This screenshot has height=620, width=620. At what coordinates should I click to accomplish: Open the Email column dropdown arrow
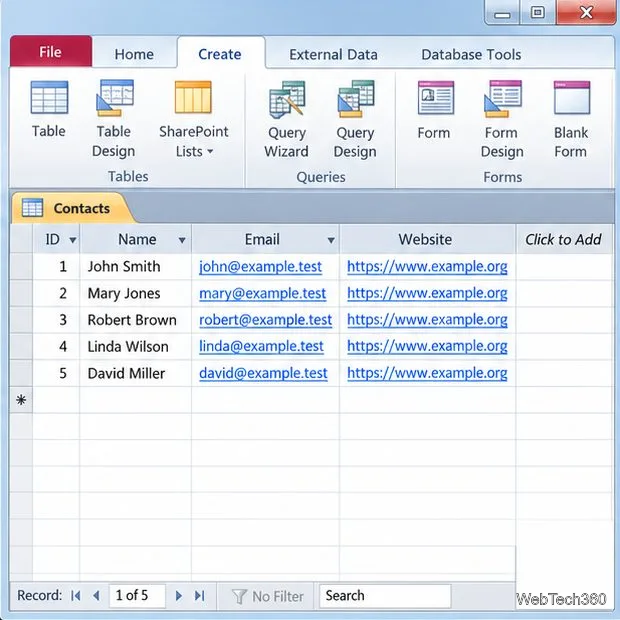(331, 240)
